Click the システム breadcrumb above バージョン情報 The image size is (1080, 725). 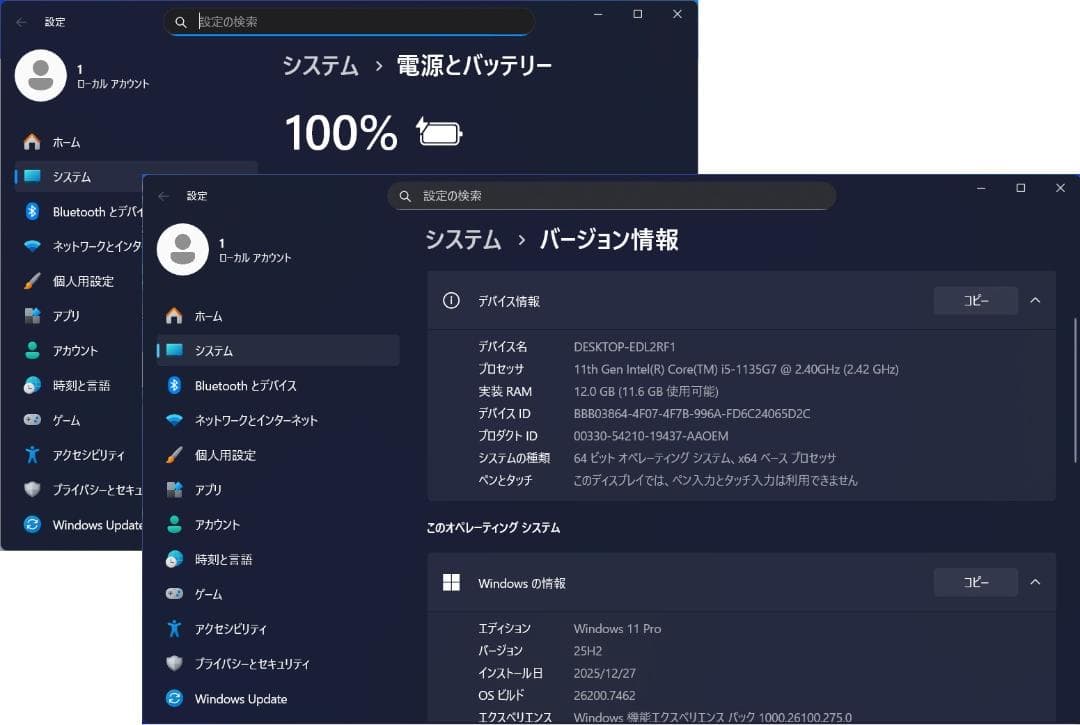pyautogui.click(x=463, y=240)
